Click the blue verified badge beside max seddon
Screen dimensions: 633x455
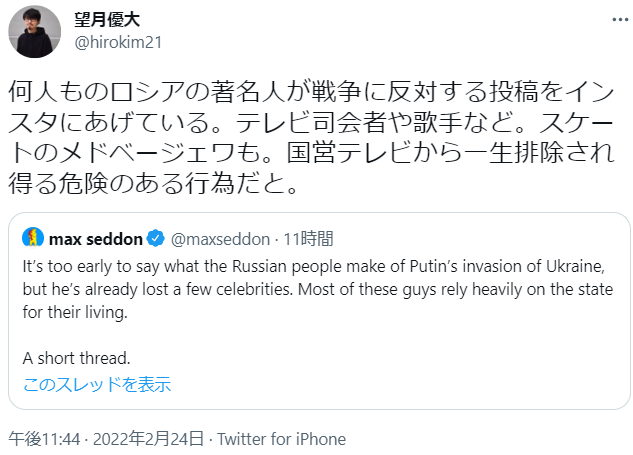pyautogui.click(x=156, y=239)
